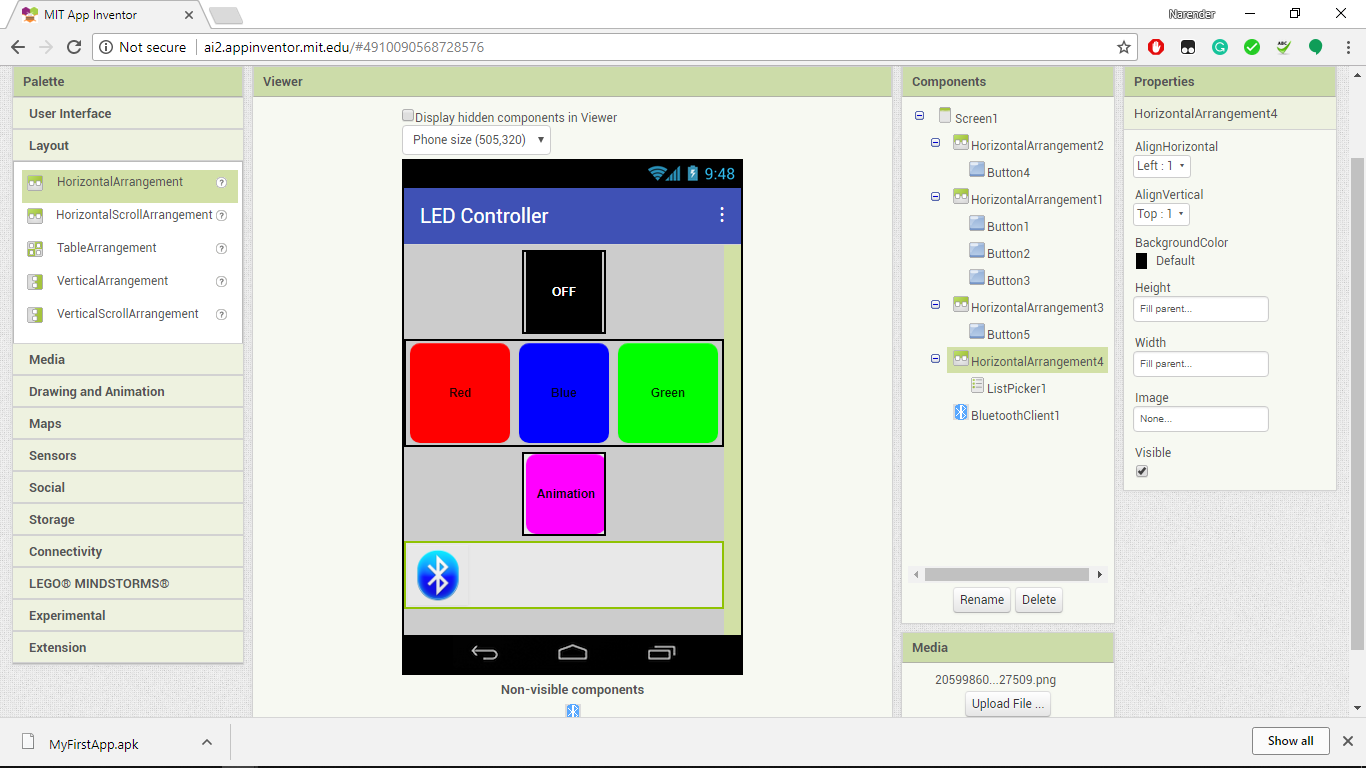Select ListPicker1 in the Components tree
Viewport: 1366px width, 768px height.
point(1016,388)
